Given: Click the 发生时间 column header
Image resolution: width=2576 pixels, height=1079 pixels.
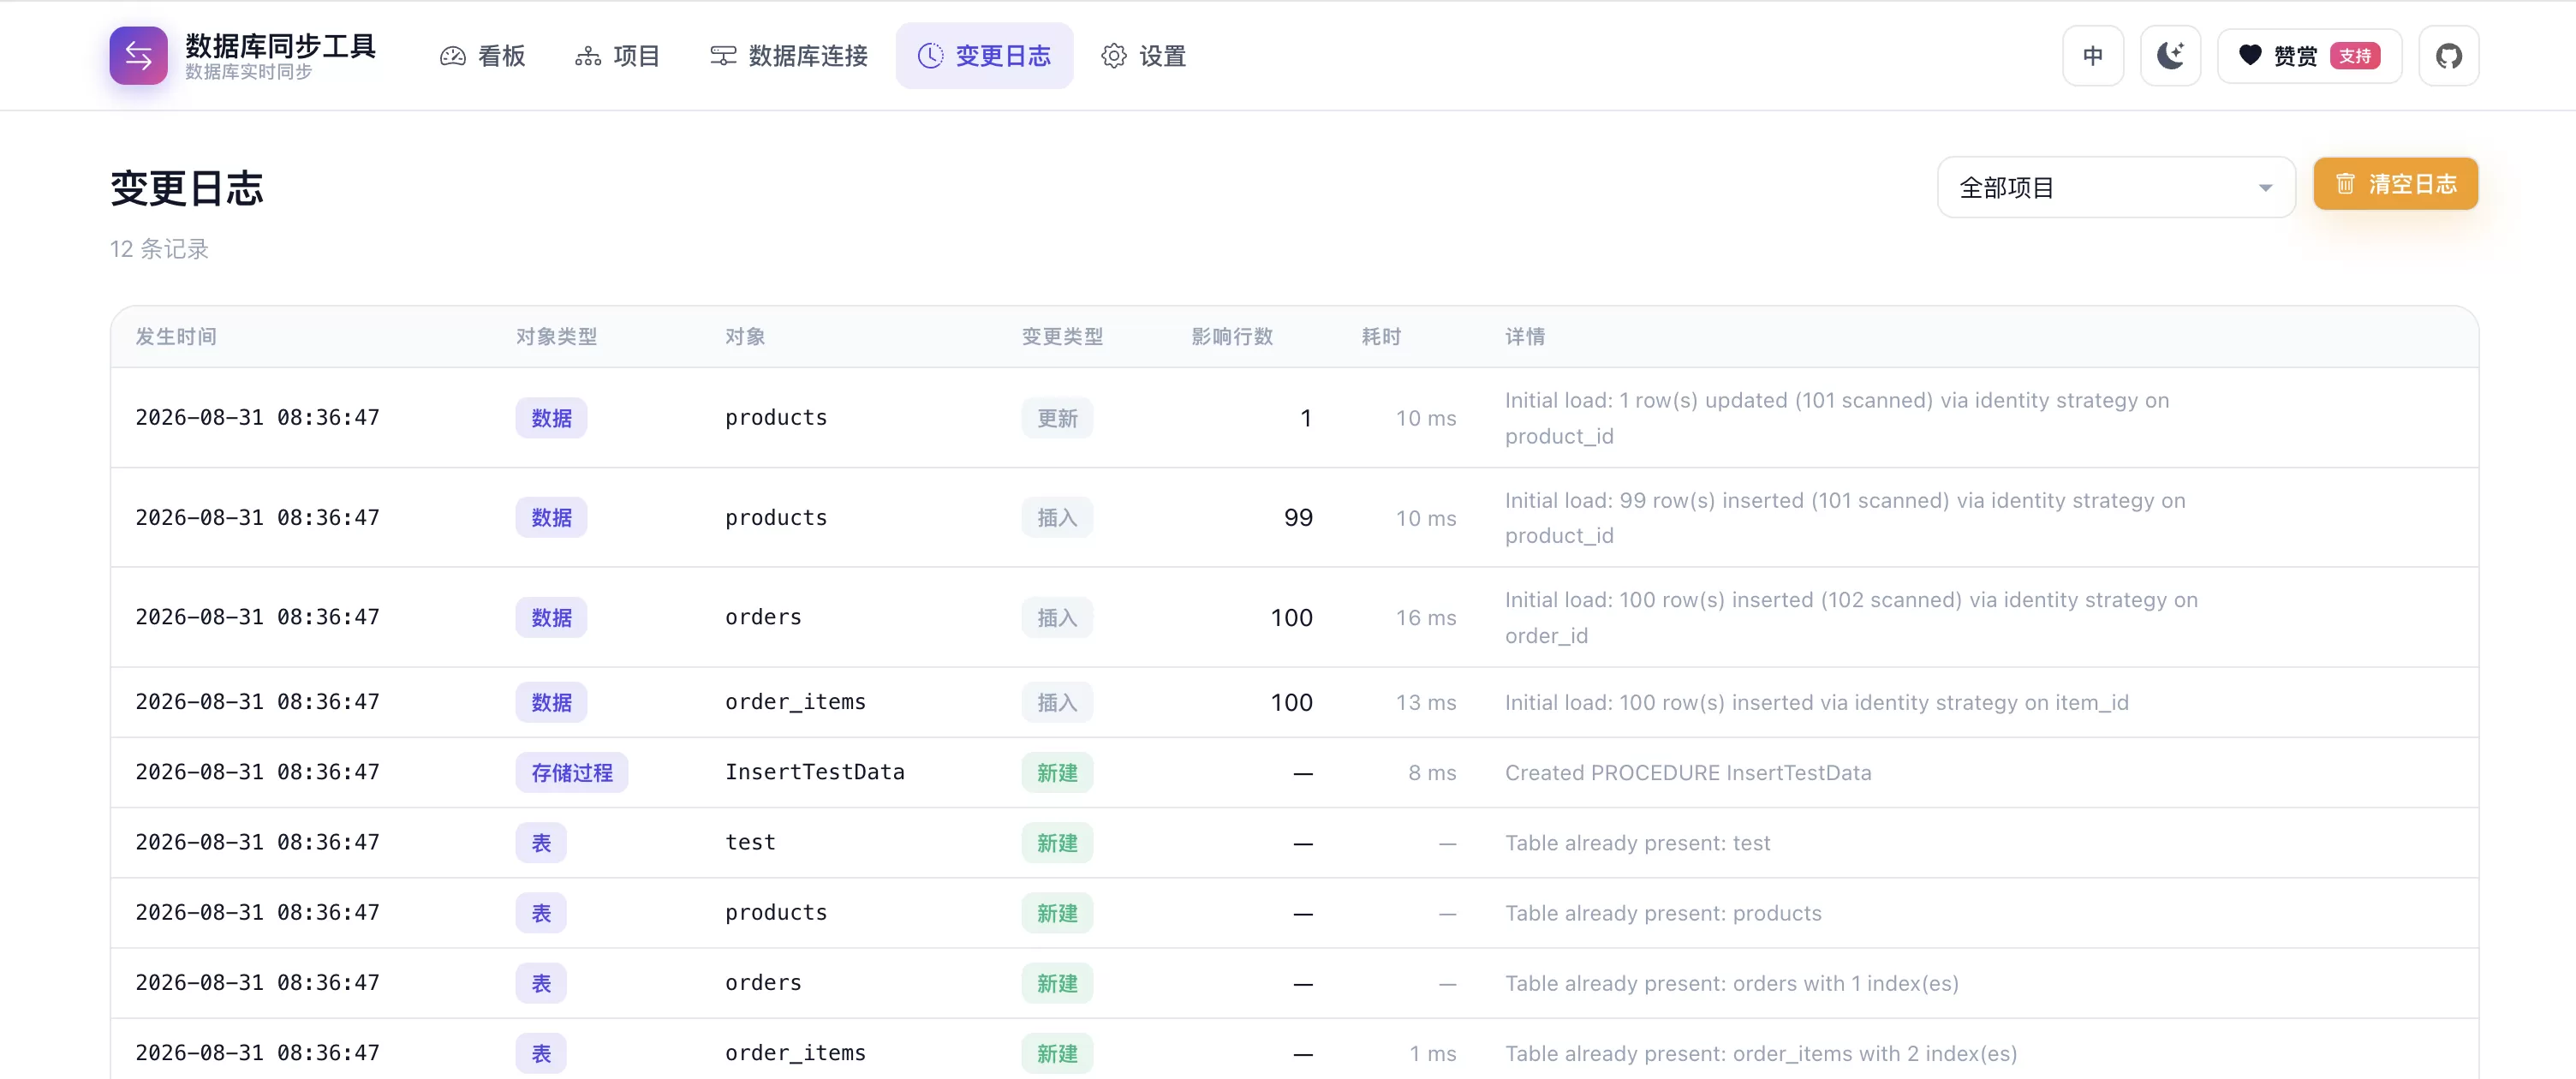Looking at the screenshot, I should tap(176, 337).
